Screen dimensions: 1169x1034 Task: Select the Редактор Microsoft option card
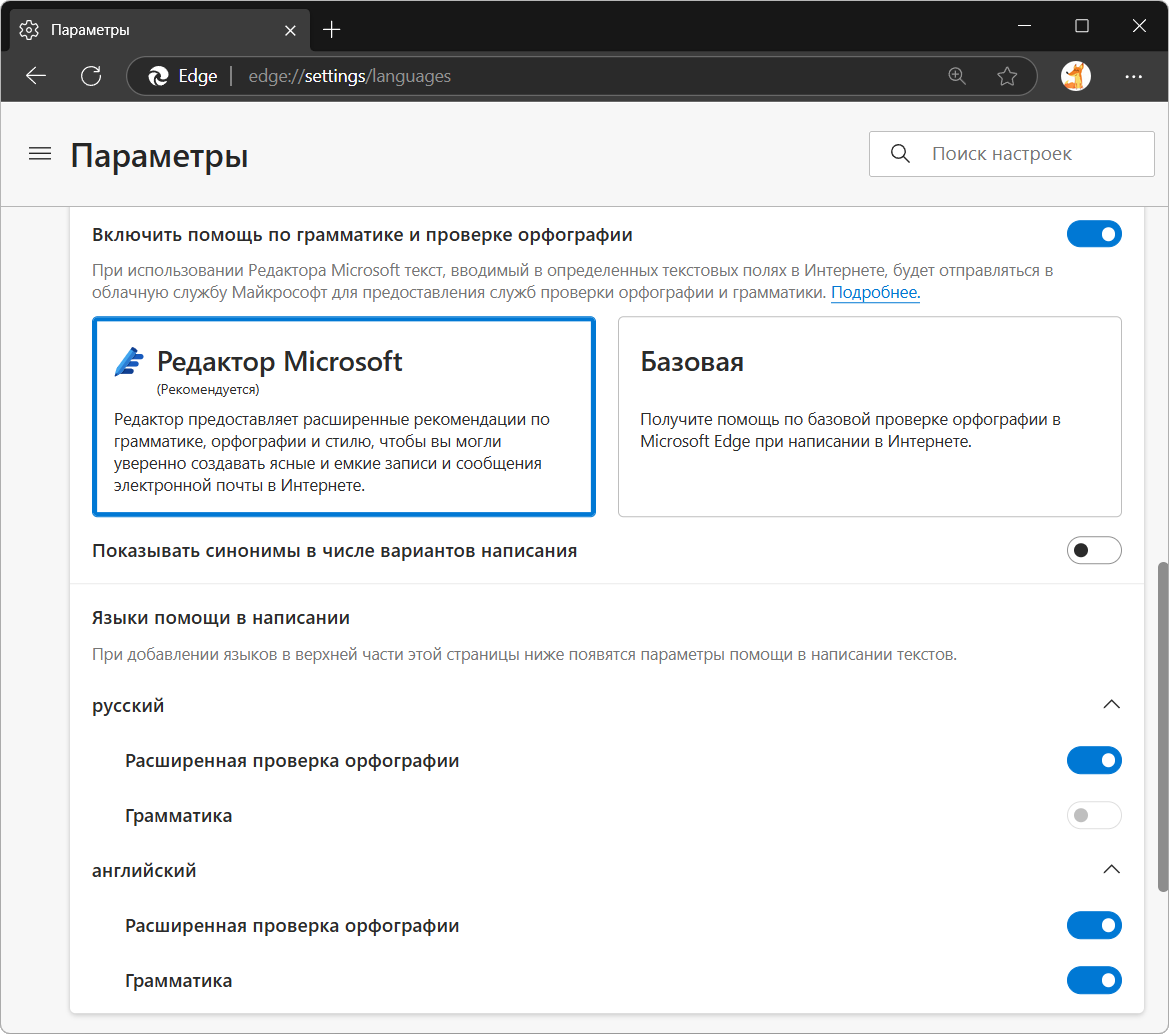344,417
